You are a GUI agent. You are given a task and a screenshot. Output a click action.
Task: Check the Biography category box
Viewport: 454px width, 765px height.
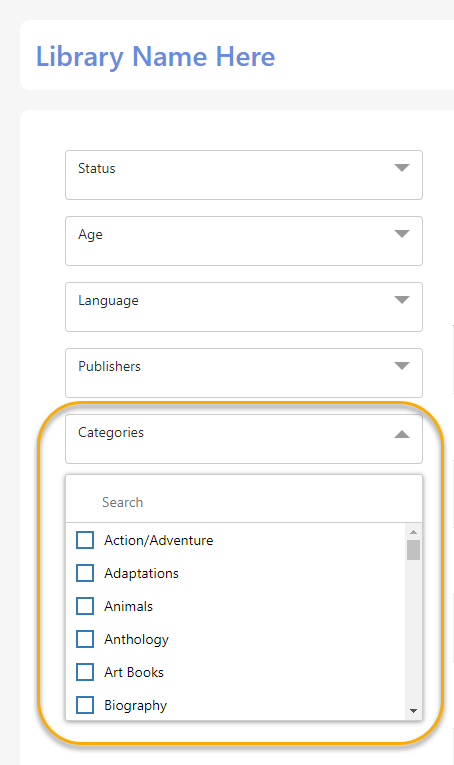(x=85, y=705)
